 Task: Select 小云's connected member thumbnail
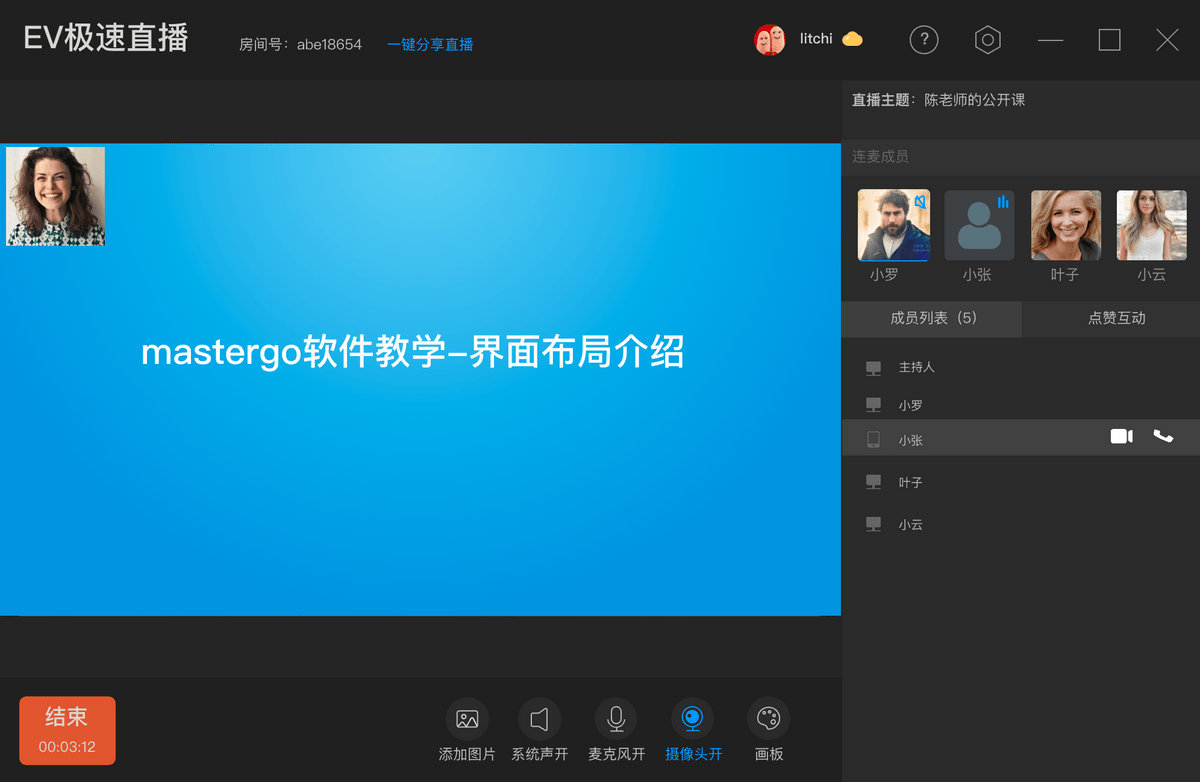tap(1152, 226)
